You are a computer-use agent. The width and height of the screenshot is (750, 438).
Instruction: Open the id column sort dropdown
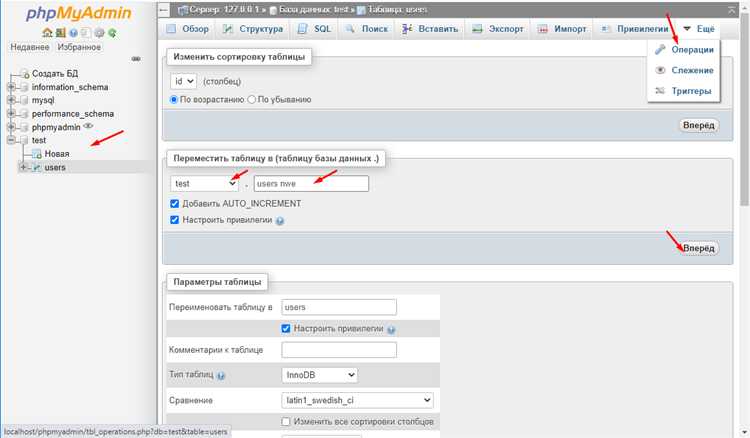(x=184, y=81)
